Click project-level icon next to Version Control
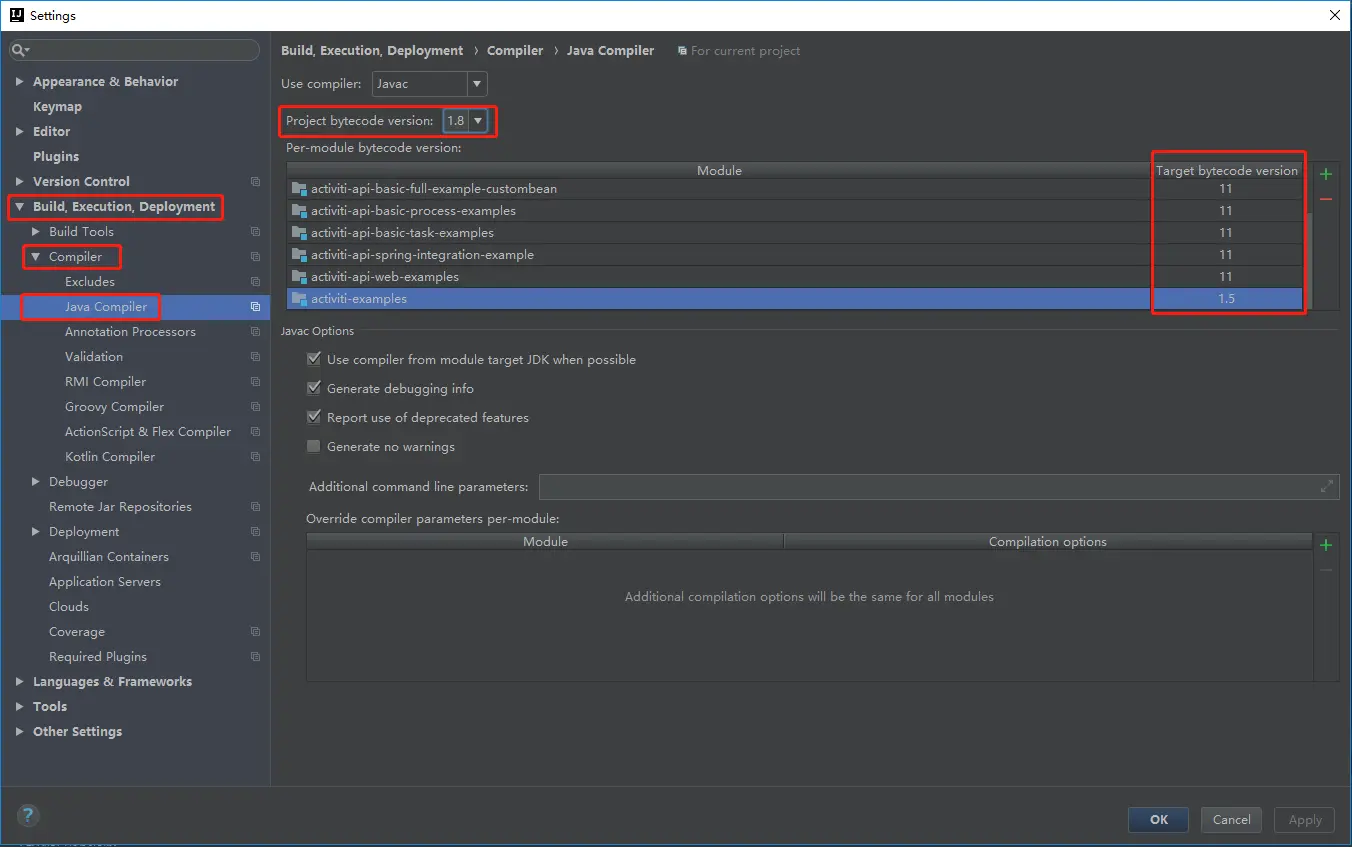This screenshot has height=847, width=1352. click(255, 182)
